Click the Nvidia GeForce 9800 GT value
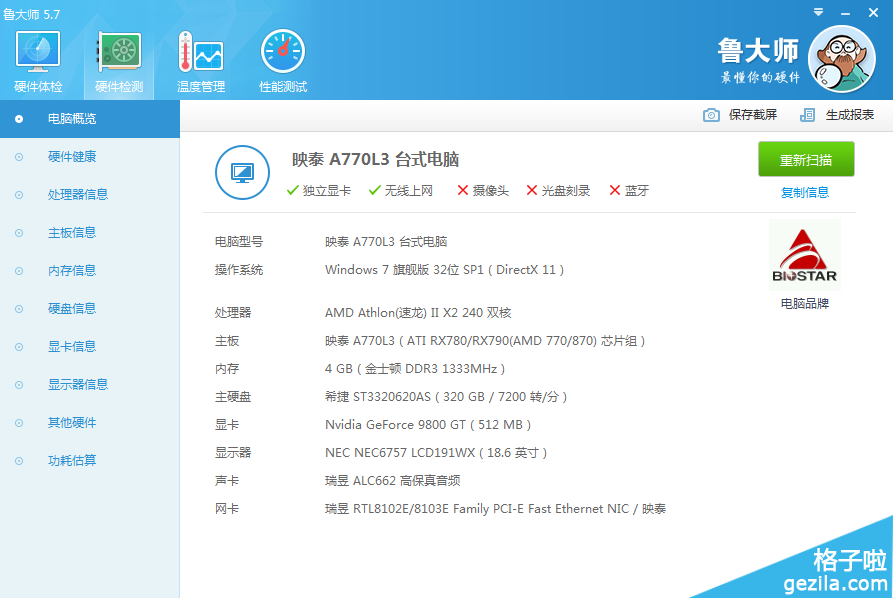Viewport: 893px width, 598px height. coord(428,425)
